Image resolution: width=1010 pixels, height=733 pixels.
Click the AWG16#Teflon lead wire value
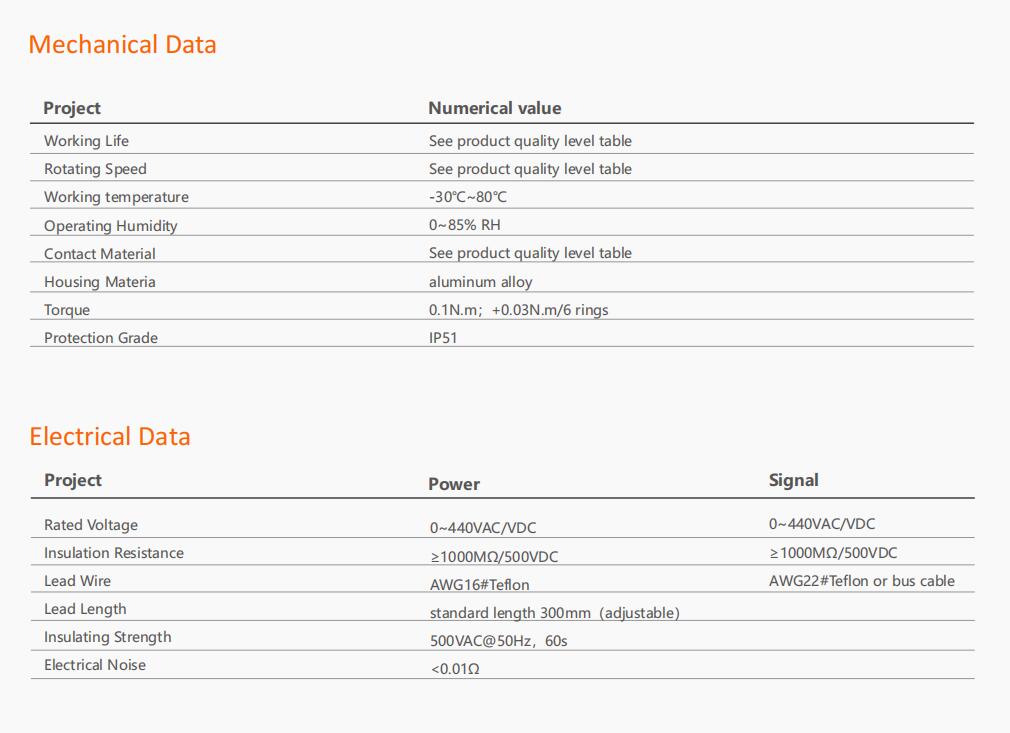pos(480,585)
